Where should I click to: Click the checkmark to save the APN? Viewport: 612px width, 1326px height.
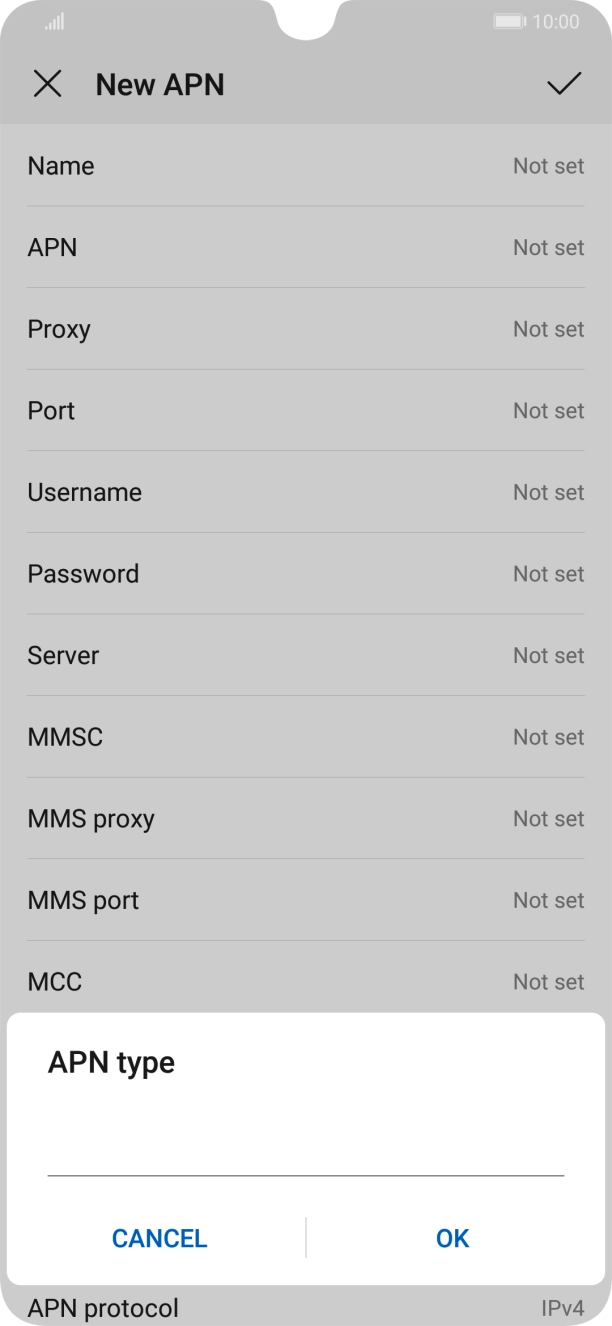[566, 83]
